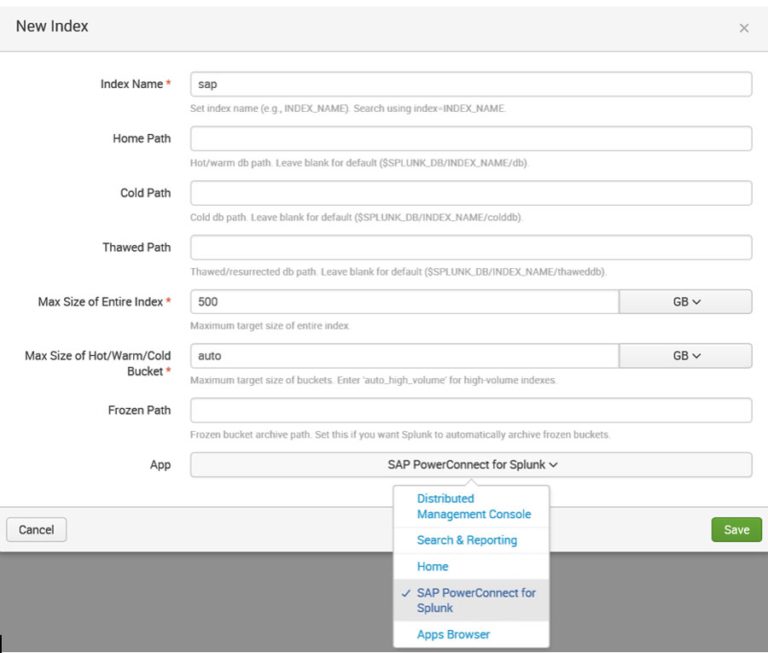Close the New Index dialog
The height and width of the screenshot is (653, 768).
click(x=743, y=28)
